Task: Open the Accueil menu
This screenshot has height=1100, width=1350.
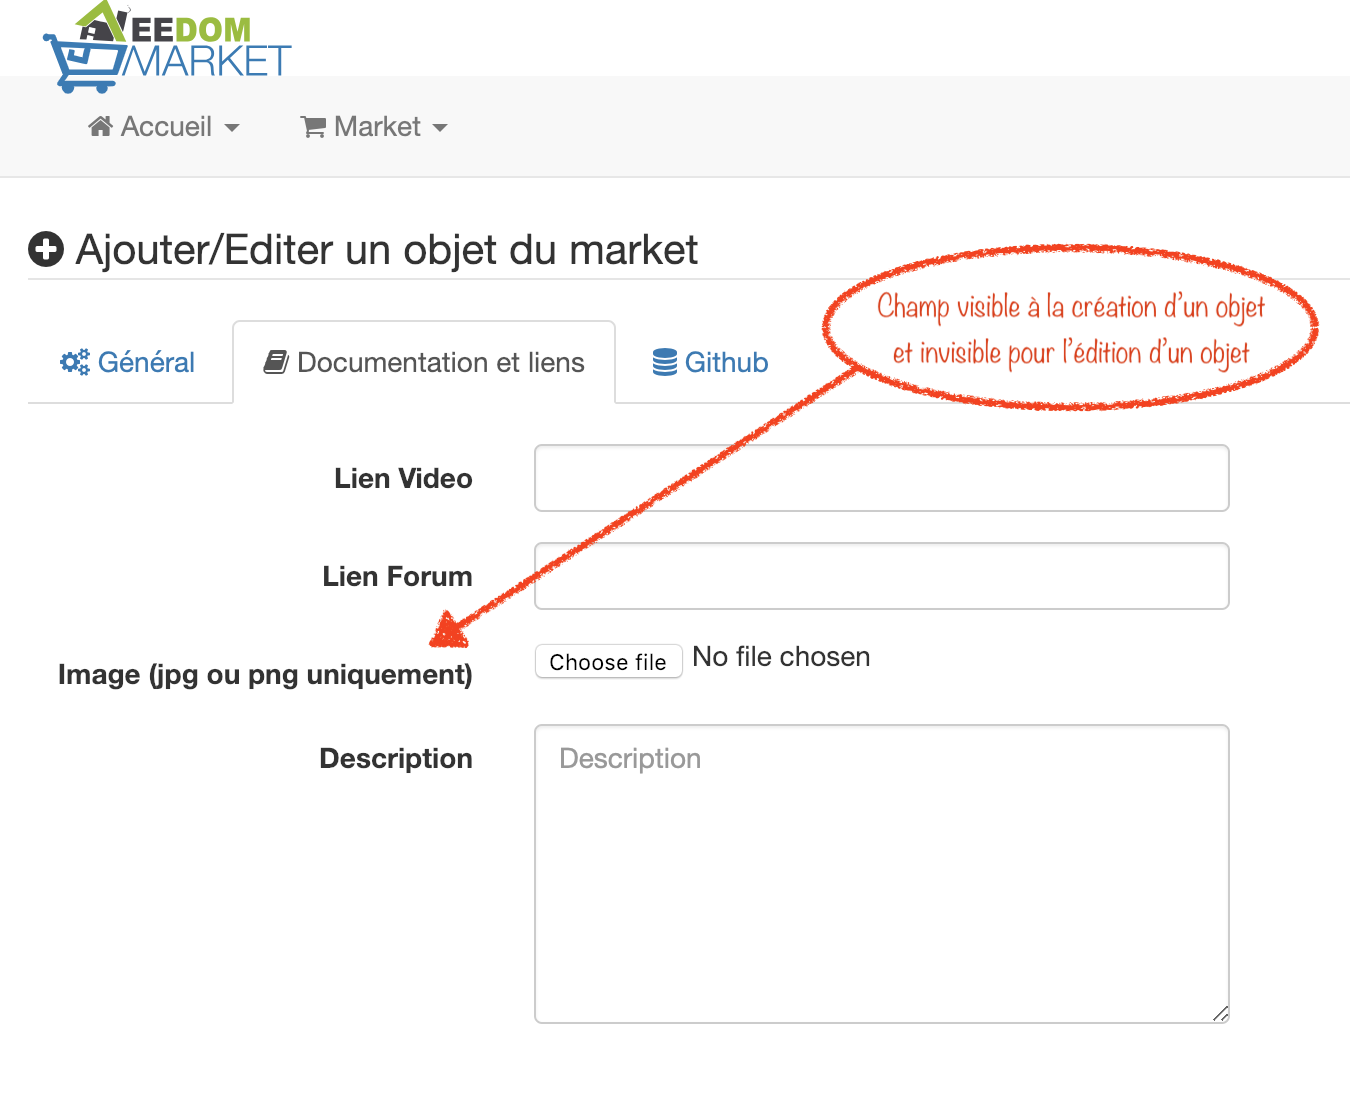Action: click(164, 127)
